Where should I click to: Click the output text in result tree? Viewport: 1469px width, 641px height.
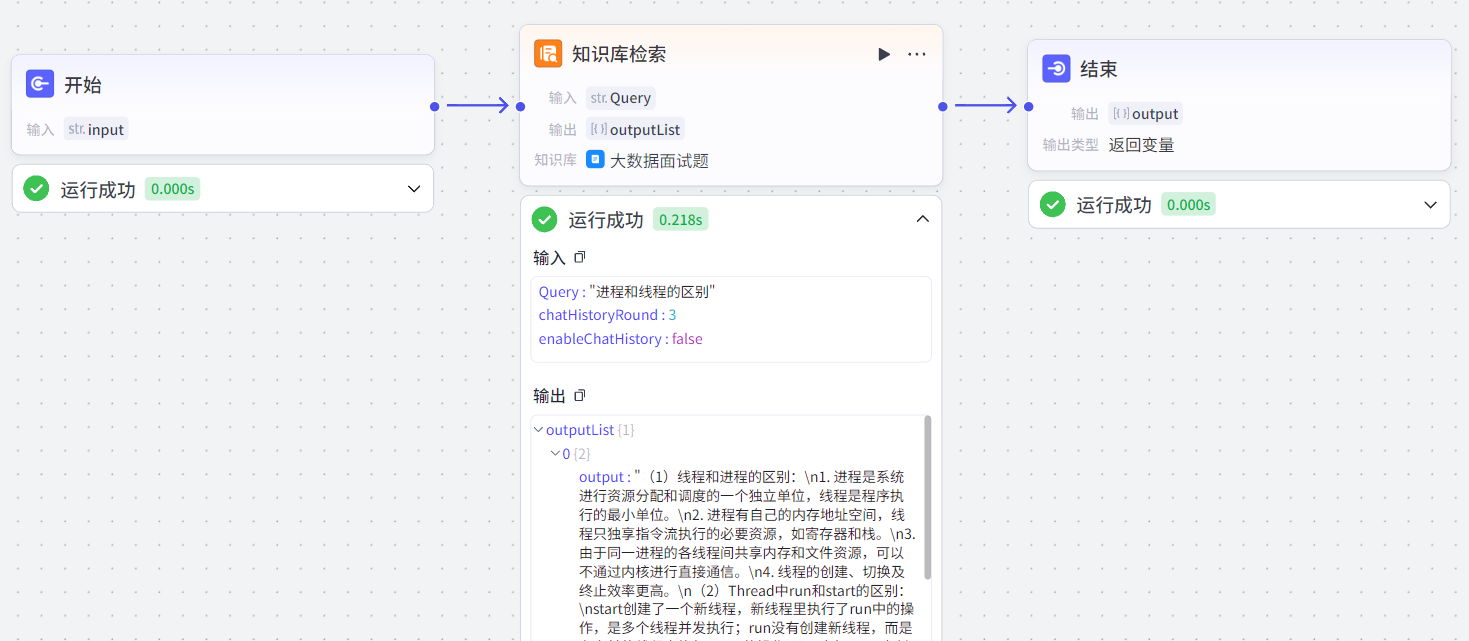point(747,552)
